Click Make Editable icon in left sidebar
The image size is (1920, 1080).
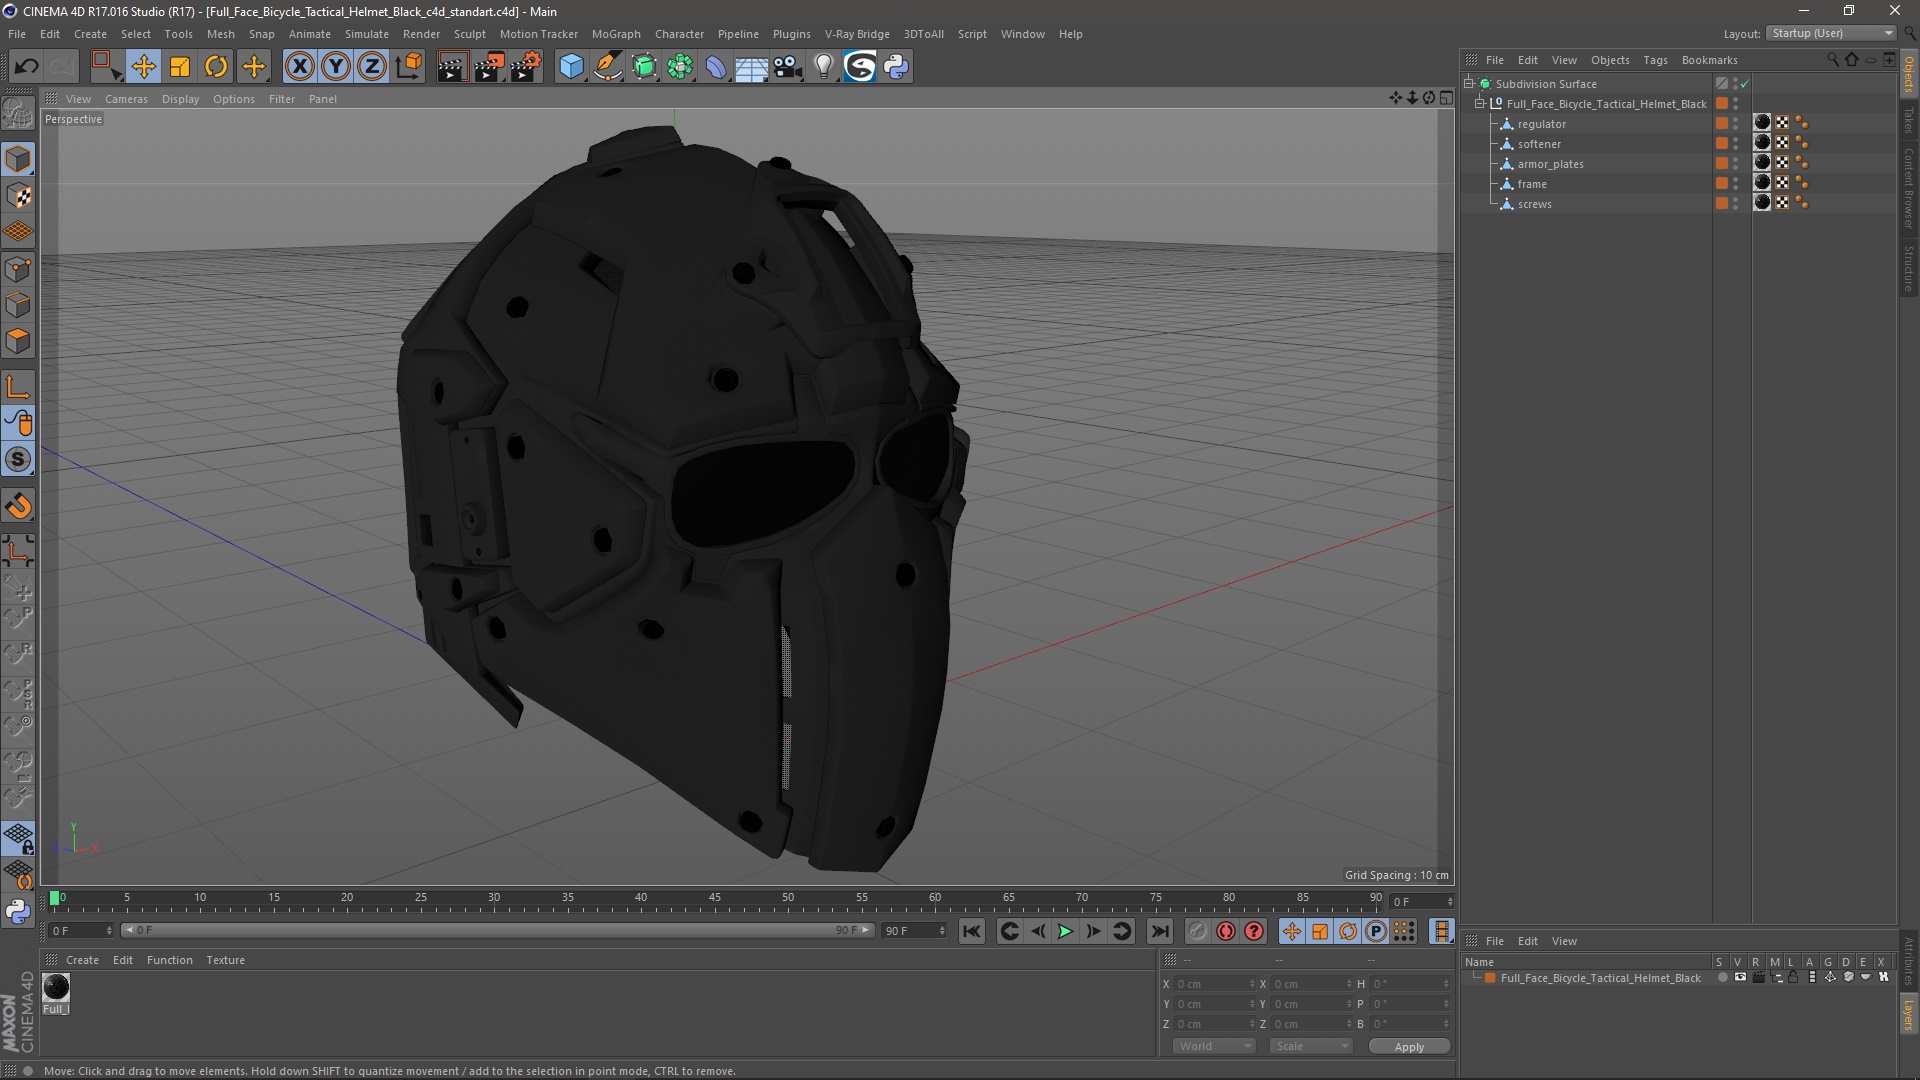[18, 113]
